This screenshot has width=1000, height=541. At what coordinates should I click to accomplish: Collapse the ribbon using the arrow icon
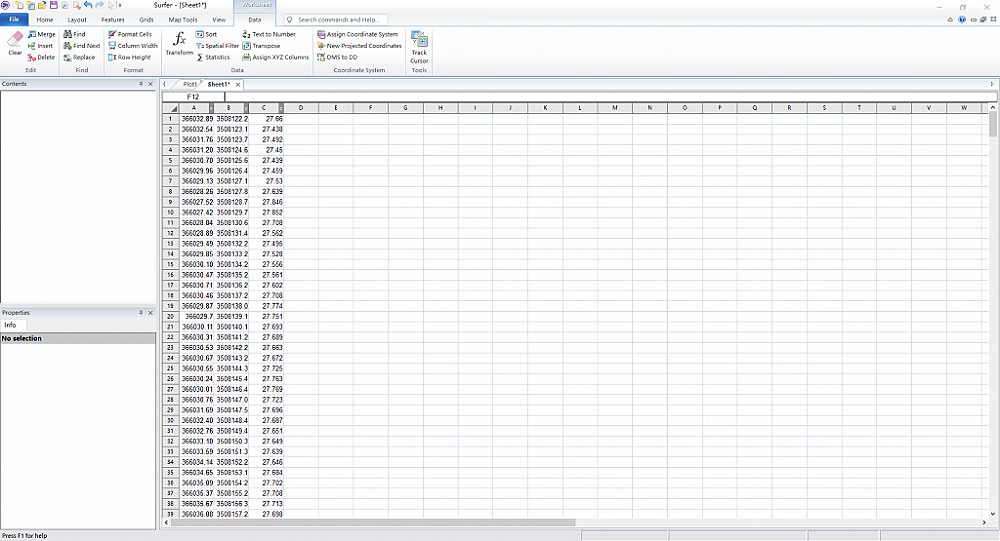point(949,19)
